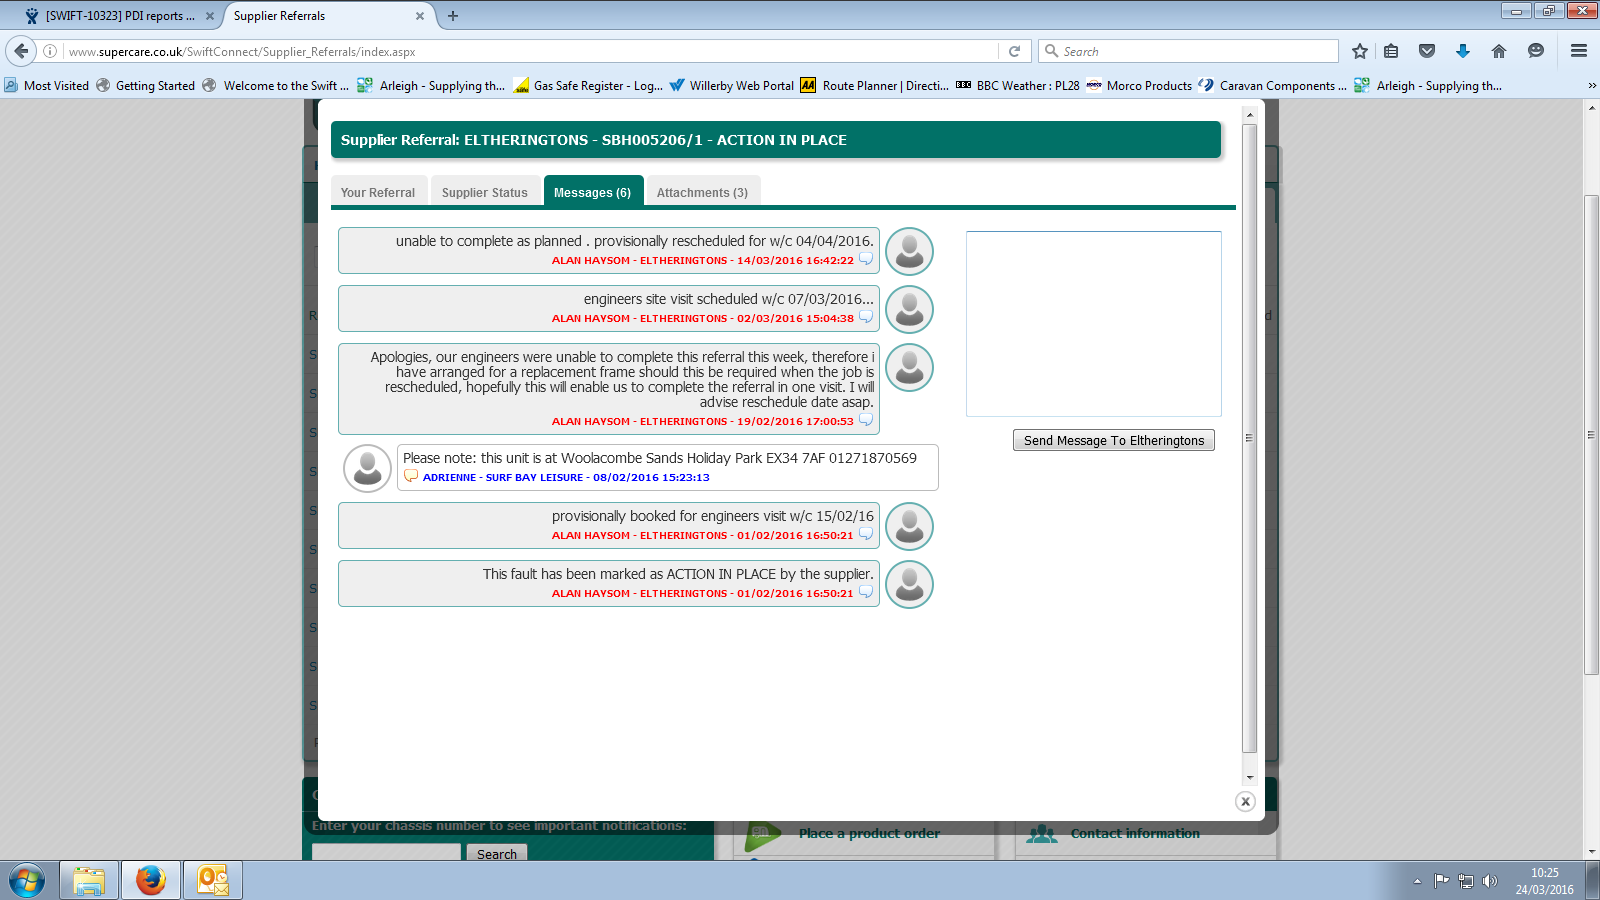Open the Firefox downloads arrow

[1463, 51]
